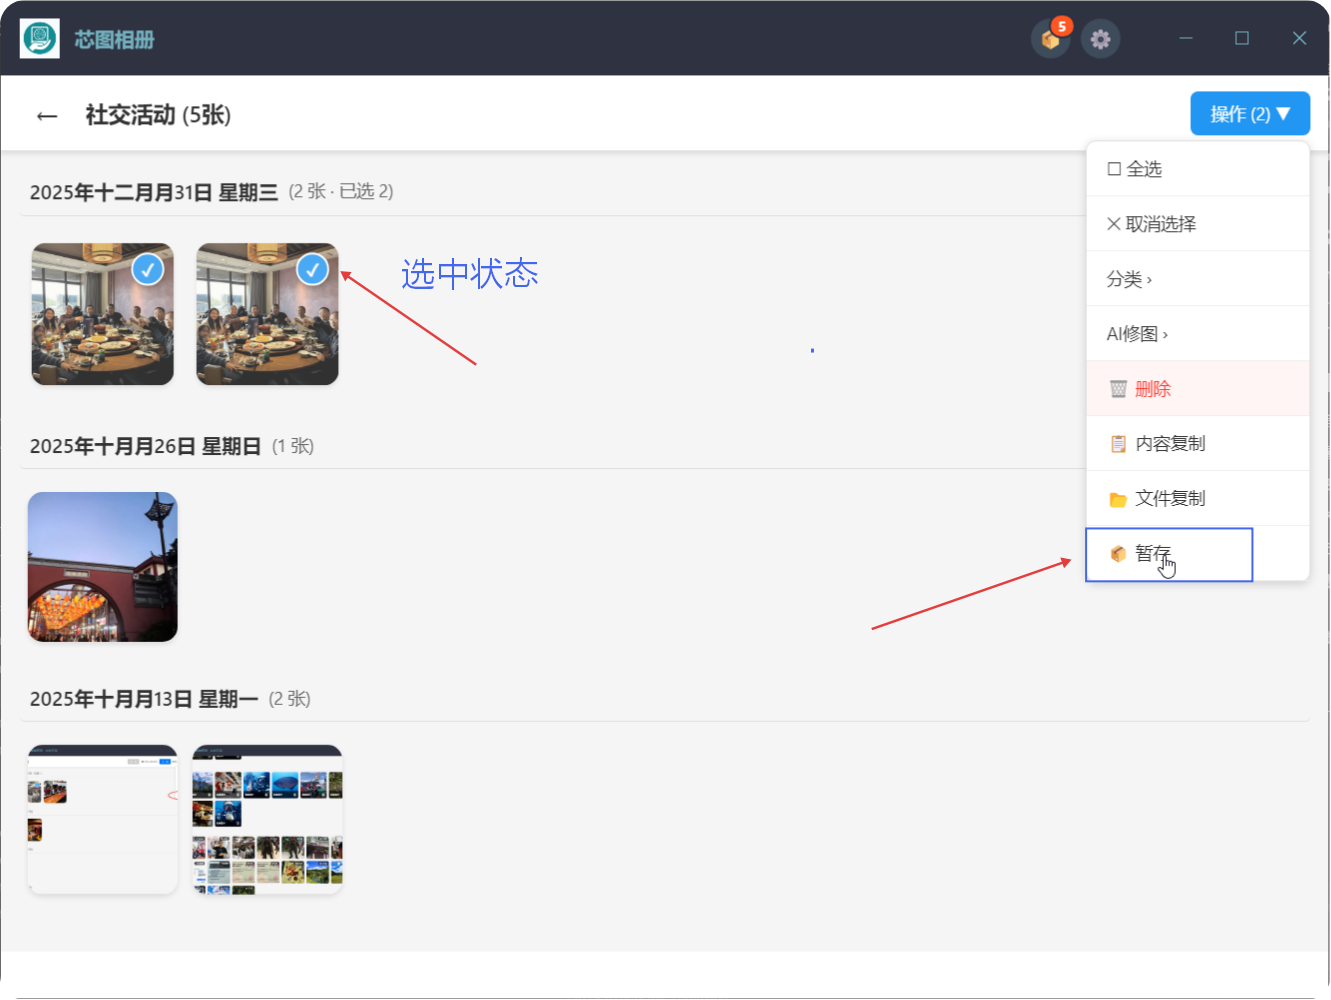Expand the AI修图 submenu
1331x1000 pixels.
1137,333
